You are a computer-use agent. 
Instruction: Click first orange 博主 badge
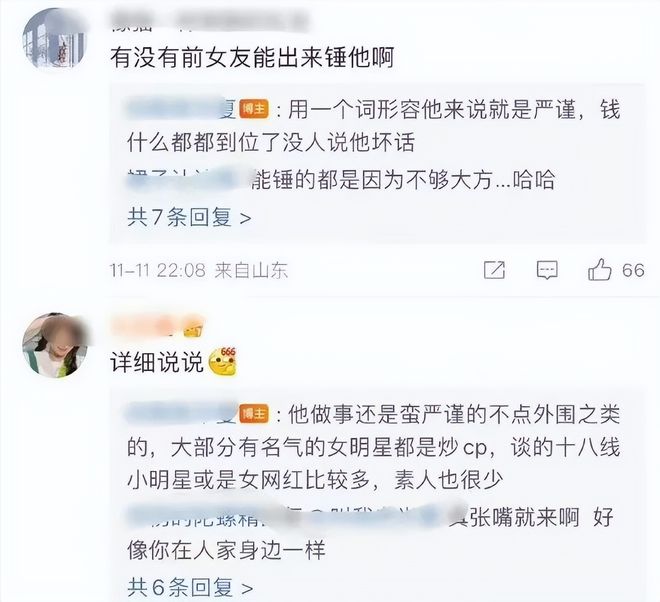(254, 109)
